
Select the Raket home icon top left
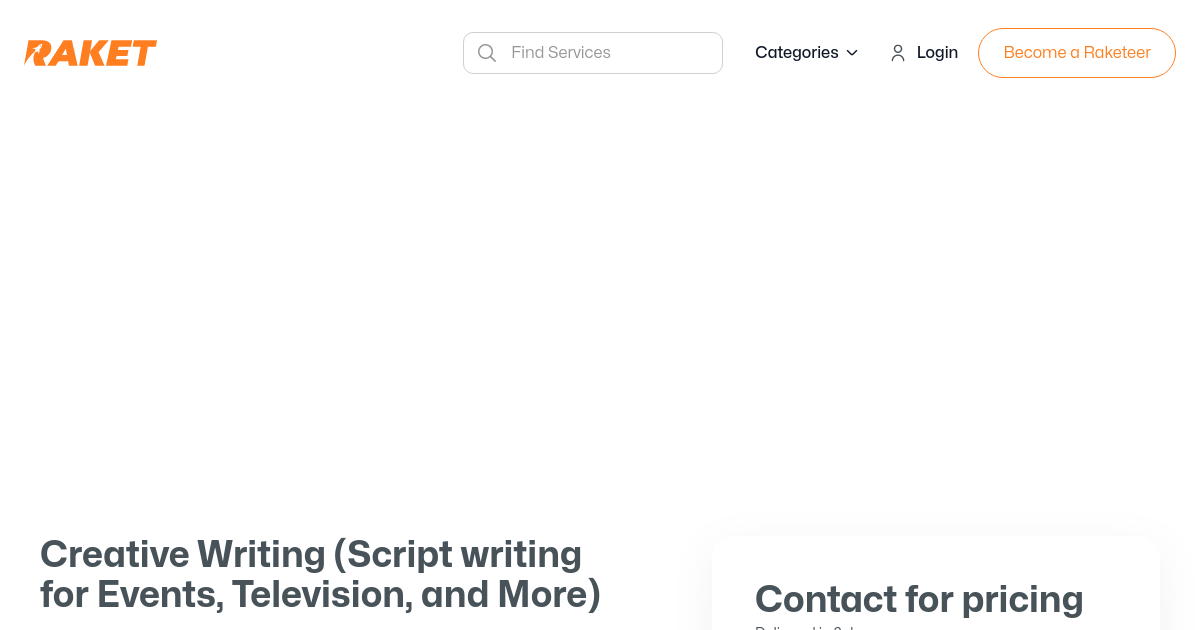pyautogui.click(x=90, y=52)
